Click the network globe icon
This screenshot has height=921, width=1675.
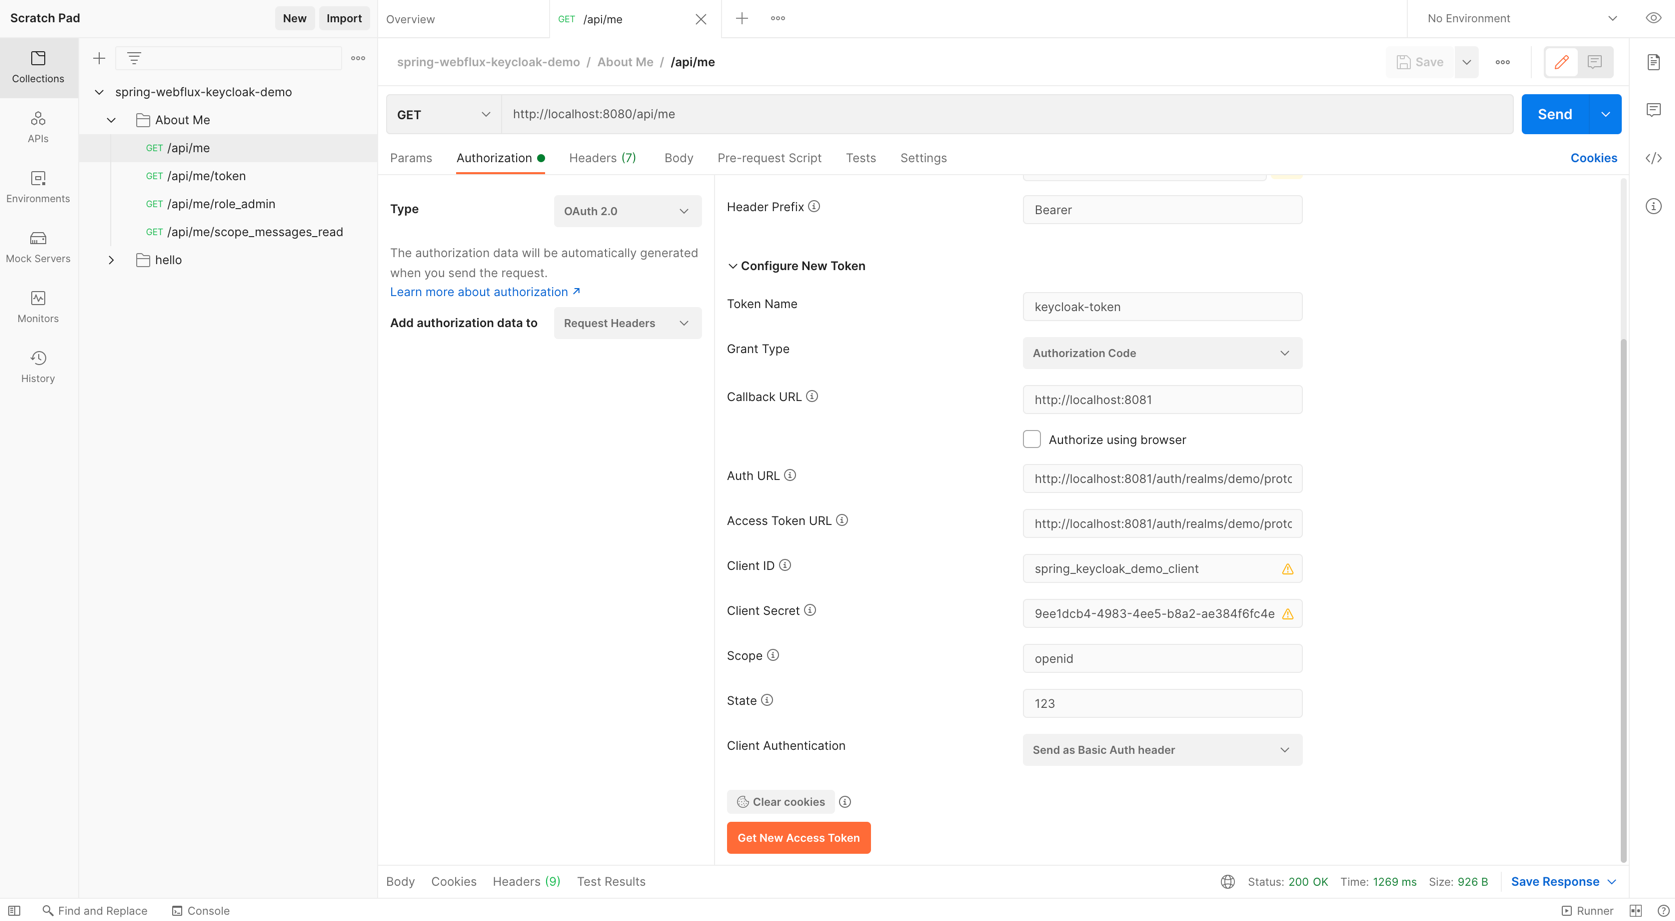click(x=1228, y=882)
